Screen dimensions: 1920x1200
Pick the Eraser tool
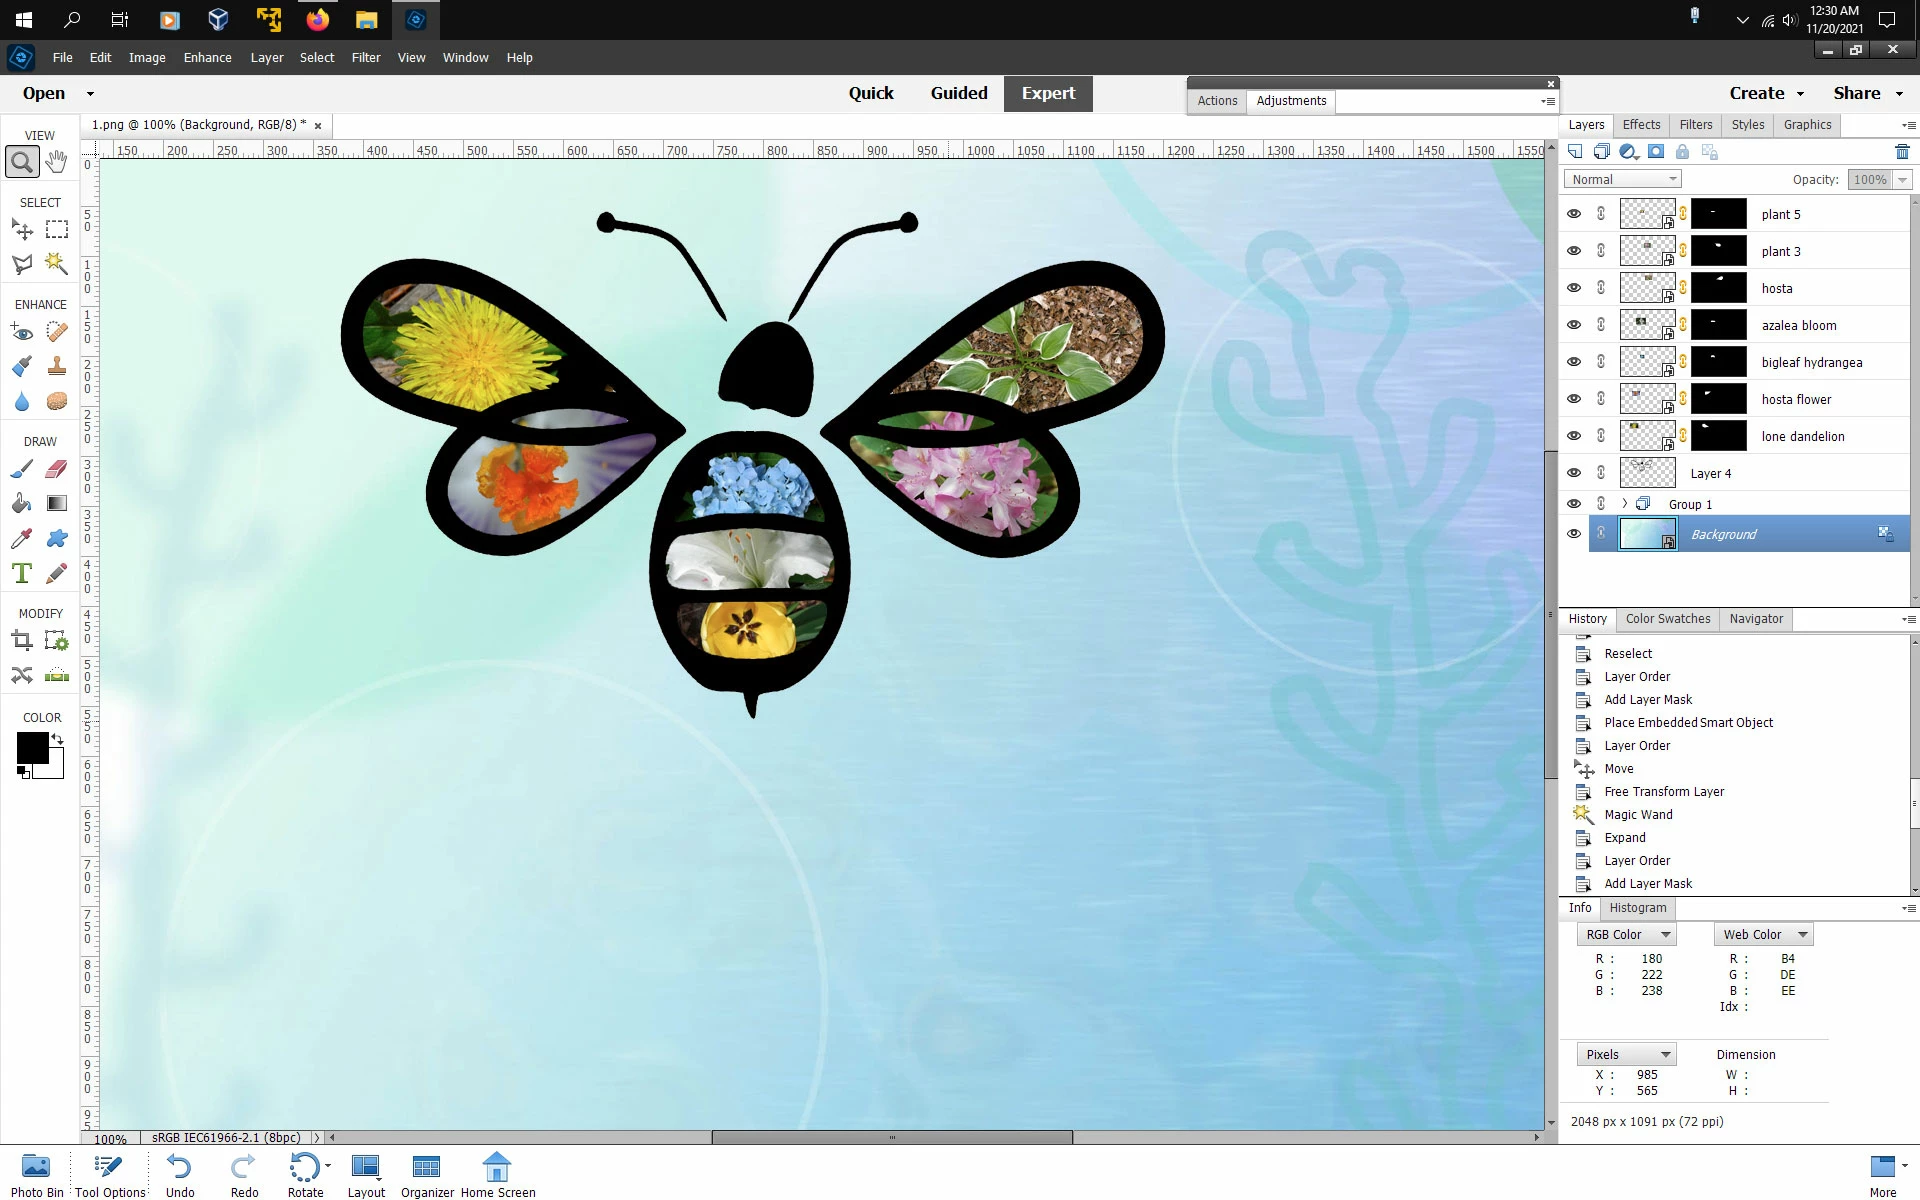[x=57, y=468]
